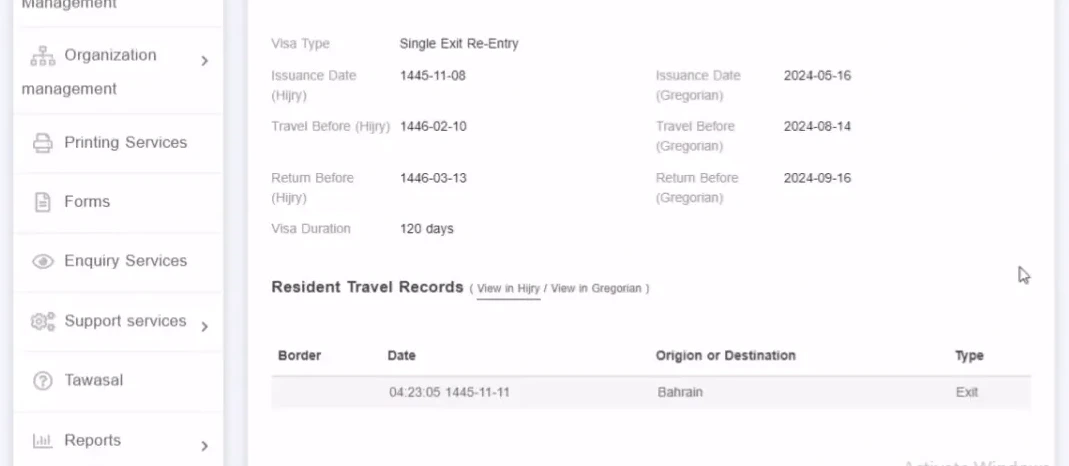Image resolution: width=1069 pixels, height=466 pixels.
Task: Click the Tawasal question mark icon
Action: click(43, 381)
